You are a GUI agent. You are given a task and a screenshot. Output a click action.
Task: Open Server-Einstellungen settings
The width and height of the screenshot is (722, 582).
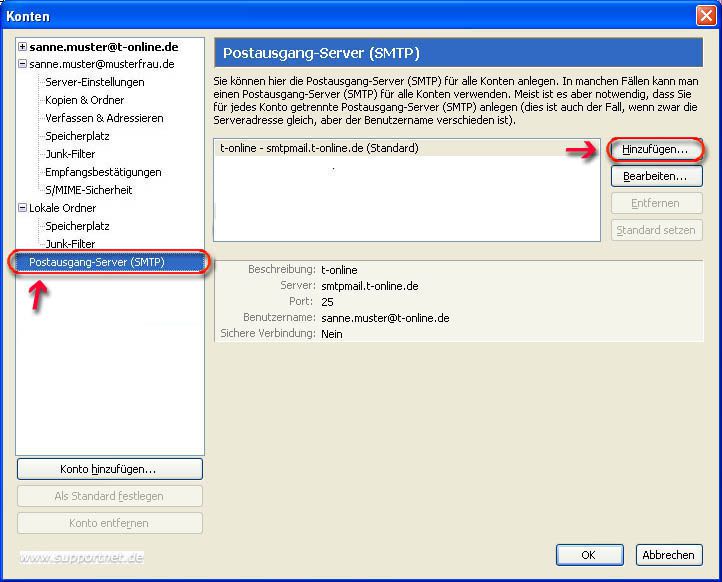(95, 82)
